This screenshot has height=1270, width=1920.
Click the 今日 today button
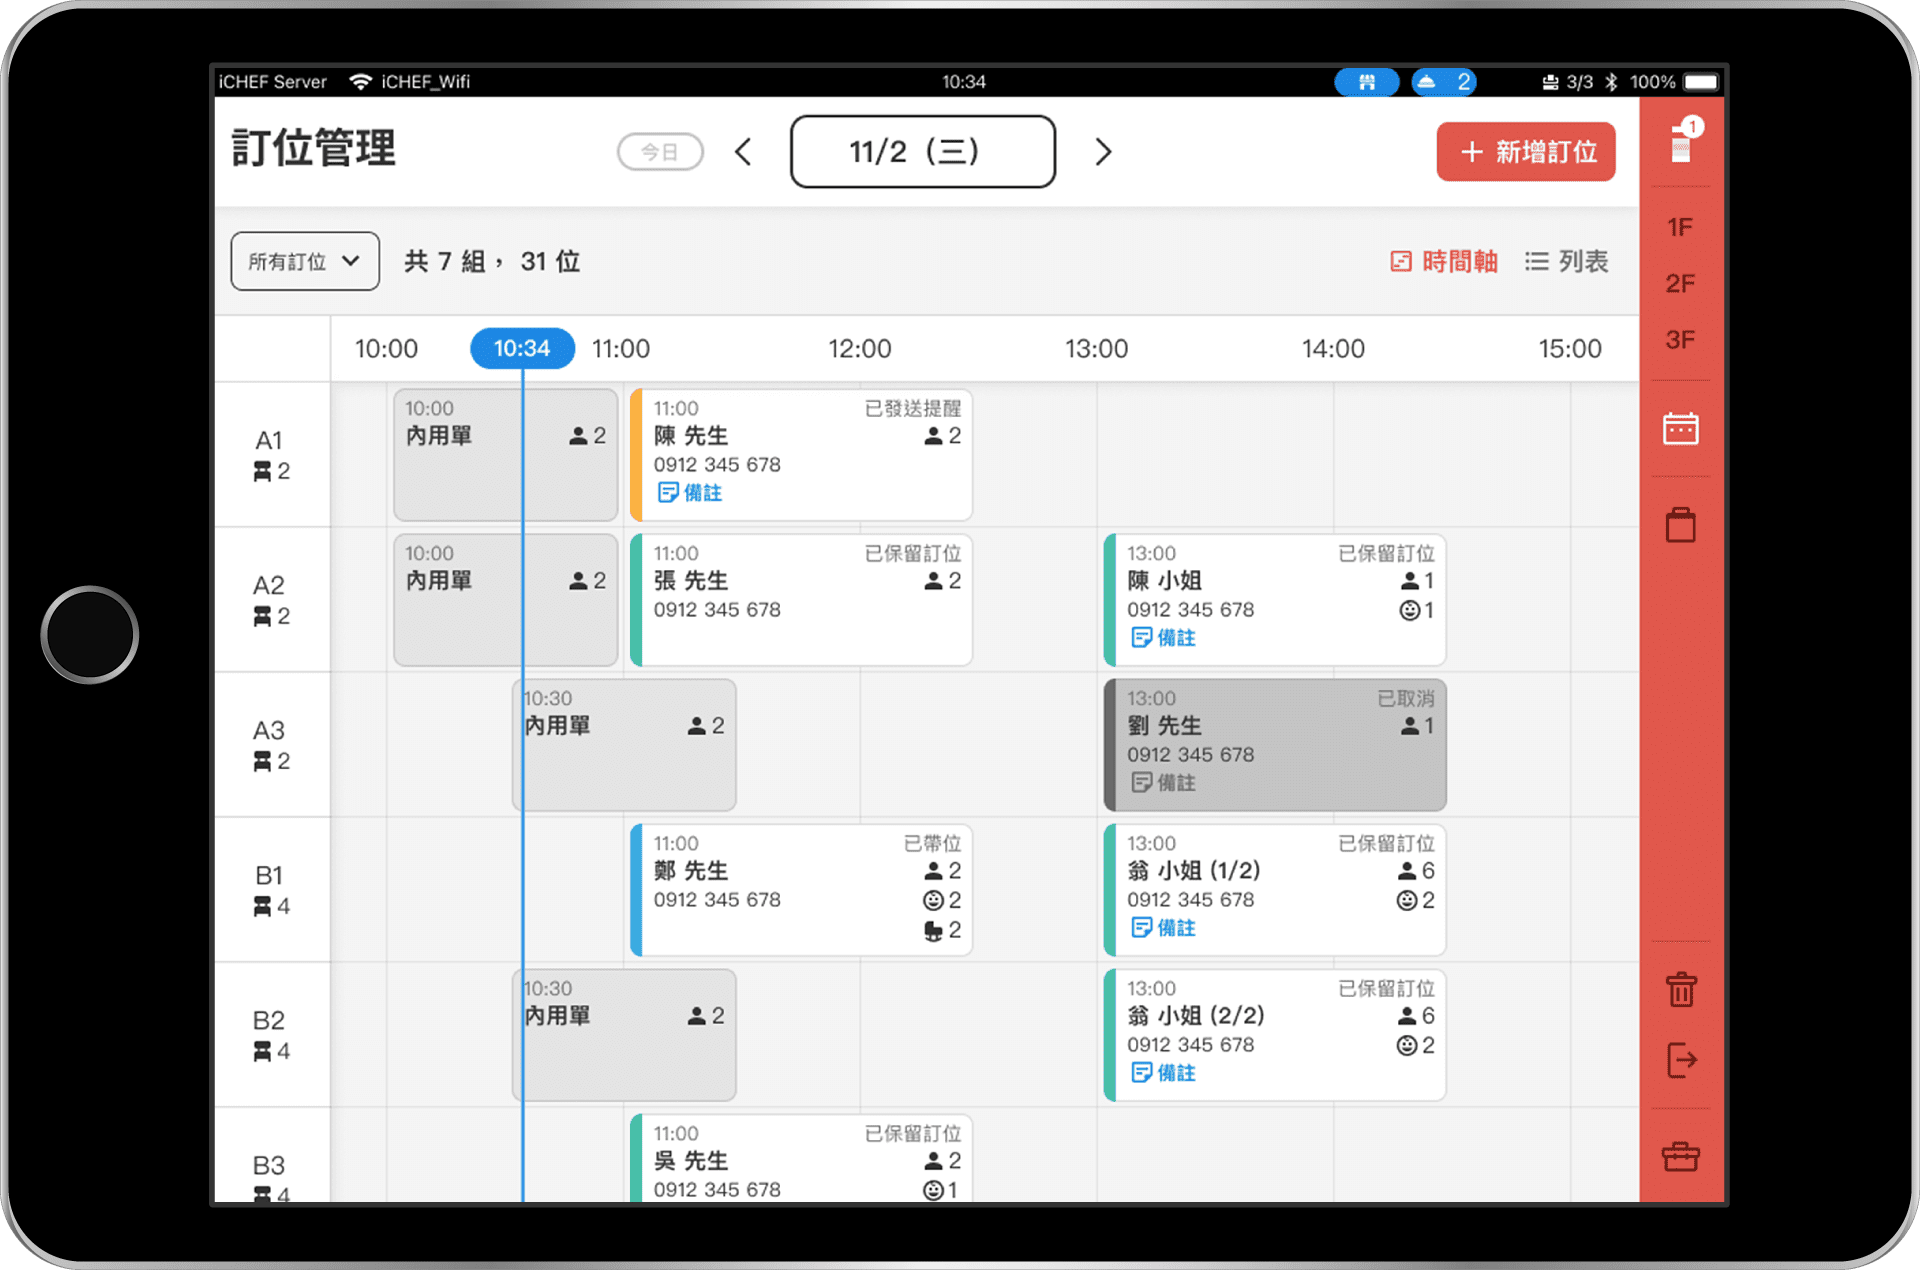coord(660,152)
